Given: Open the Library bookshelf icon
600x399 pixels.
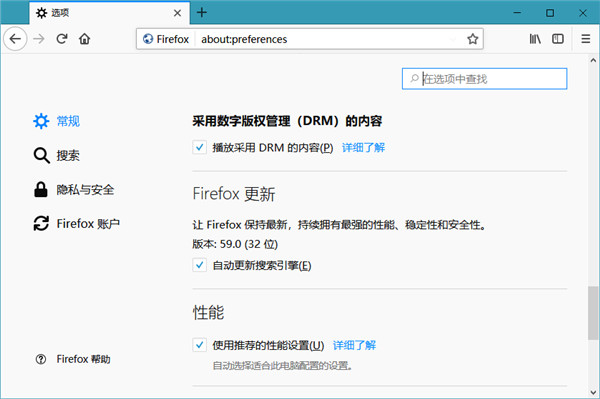Looking at the screenshot, I should click(x=535, y=39).
